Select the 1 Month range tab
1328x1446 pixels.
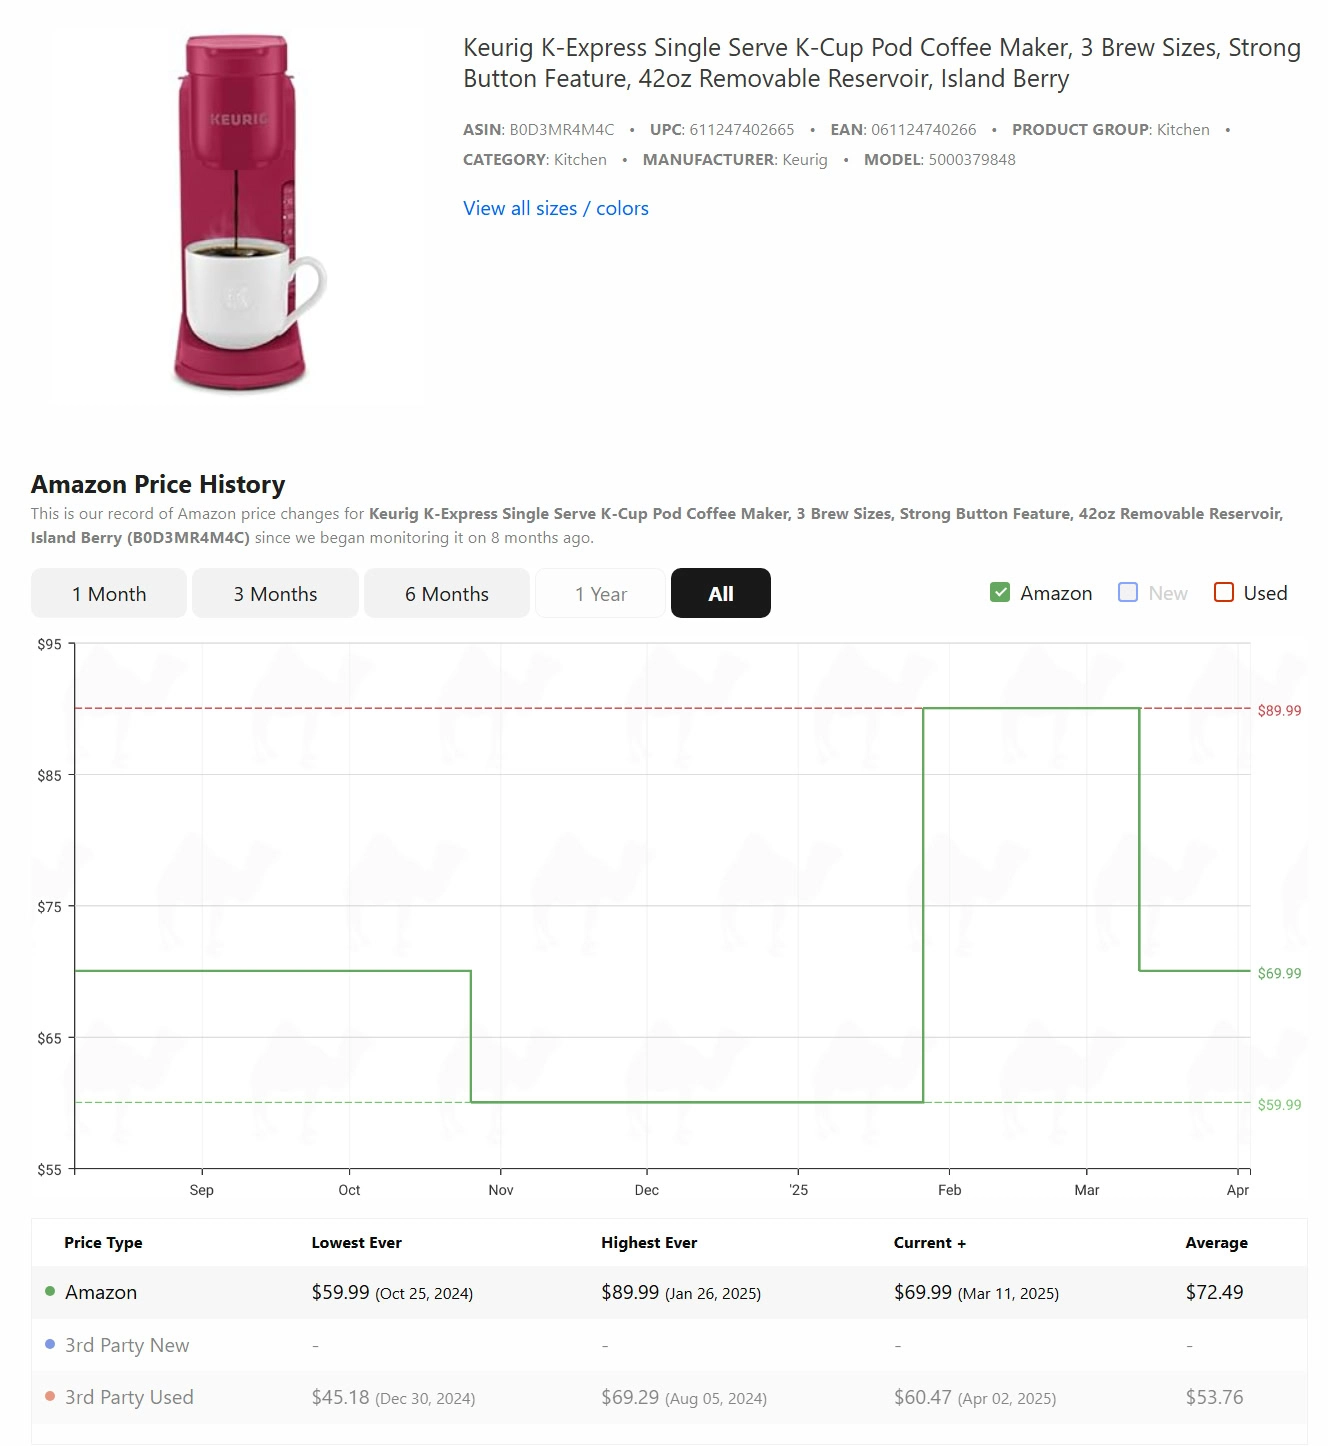coord(109,594)
